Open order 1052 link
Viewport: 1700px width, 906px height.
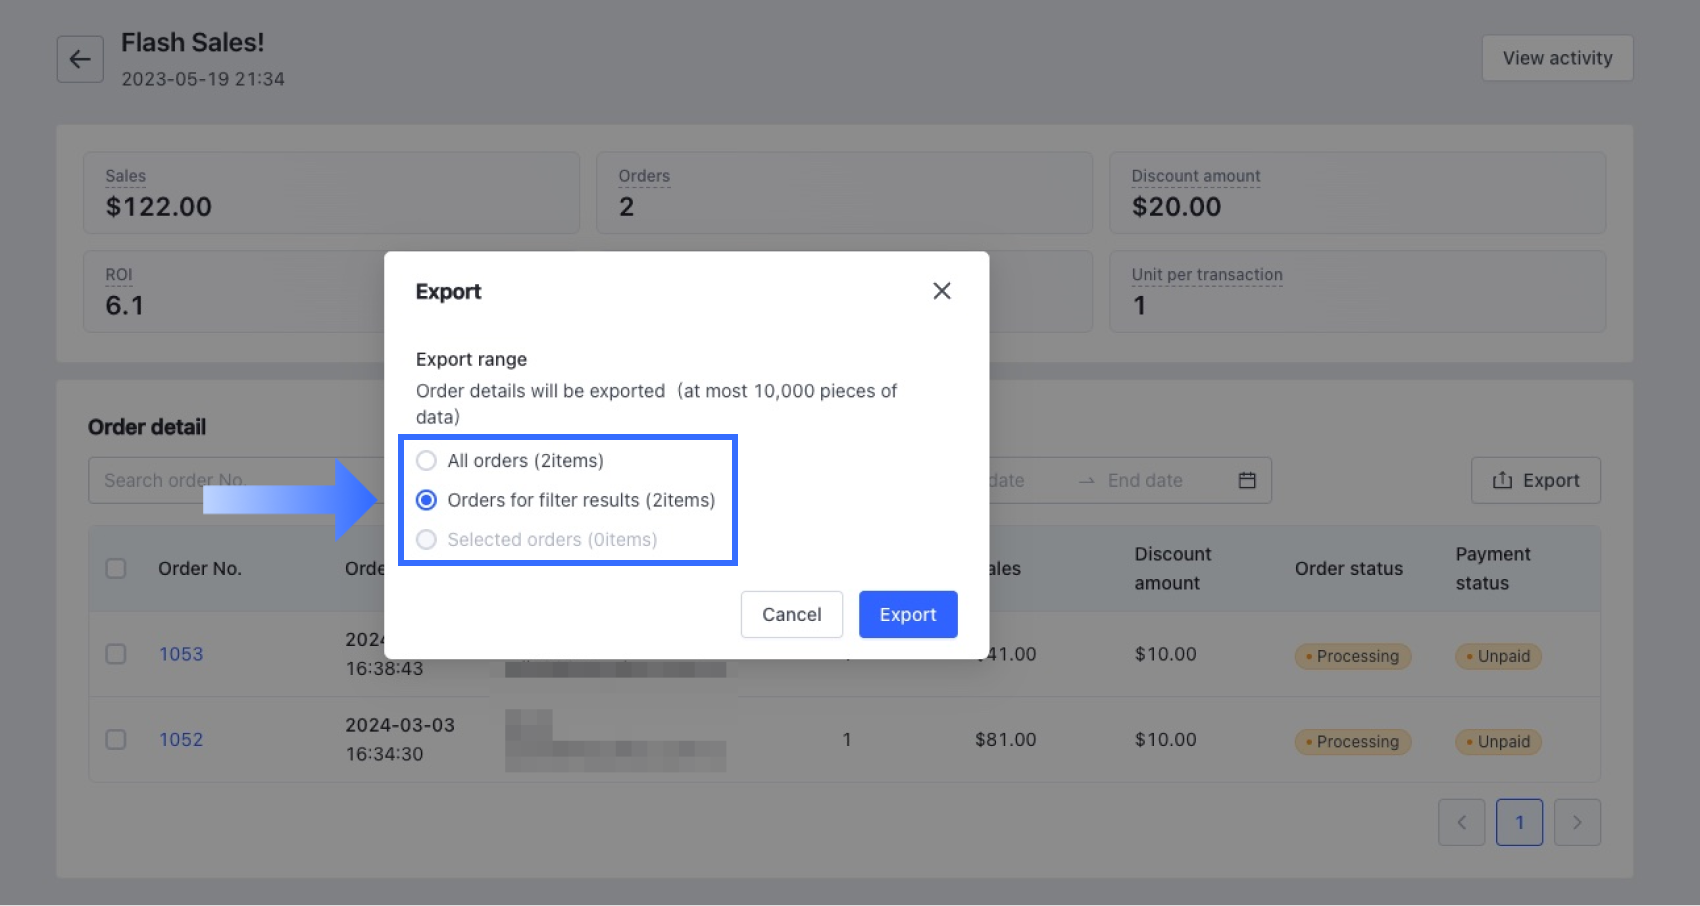click(181, 740)
